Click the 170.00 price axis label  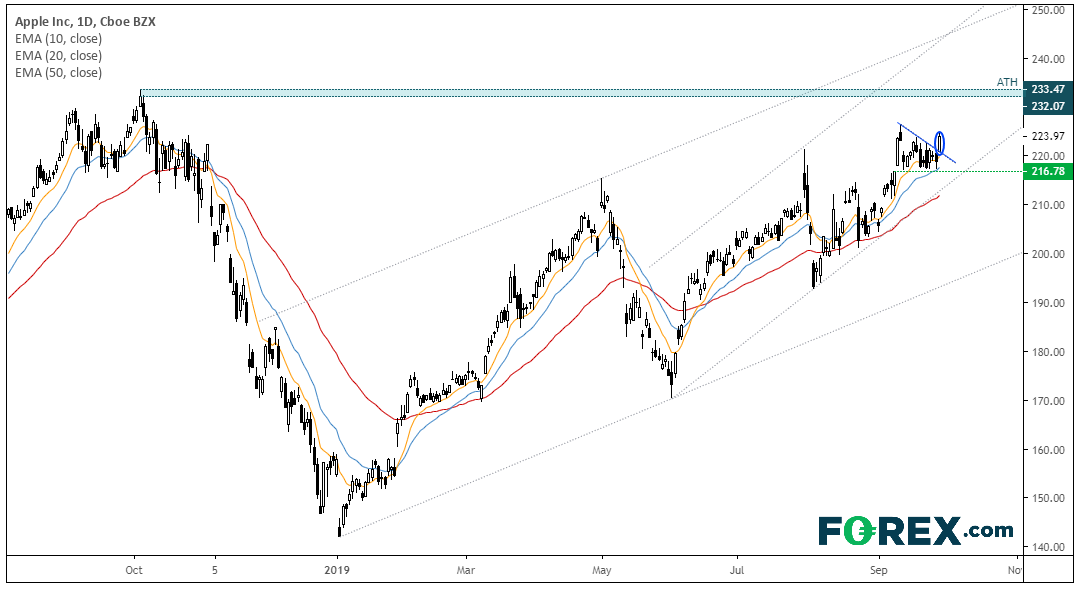coord(1048,401)
